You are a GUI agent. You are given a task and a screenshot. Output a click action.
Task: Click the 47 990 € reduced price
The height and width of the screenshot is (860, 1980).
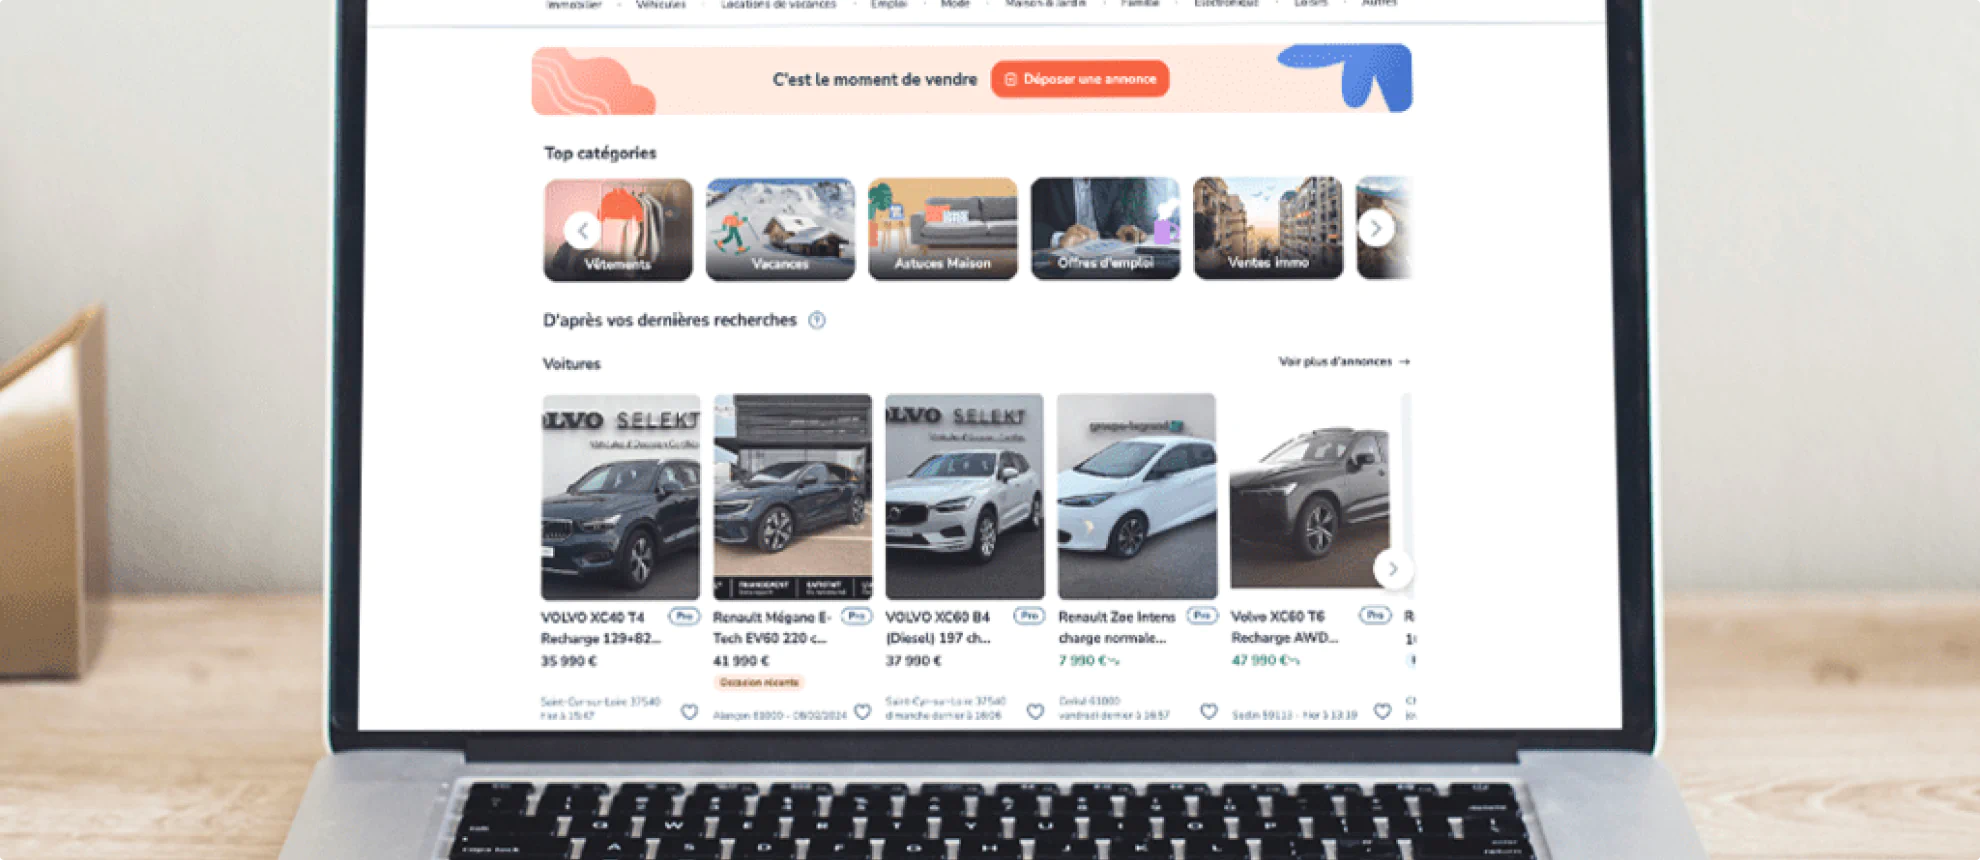1265,660
